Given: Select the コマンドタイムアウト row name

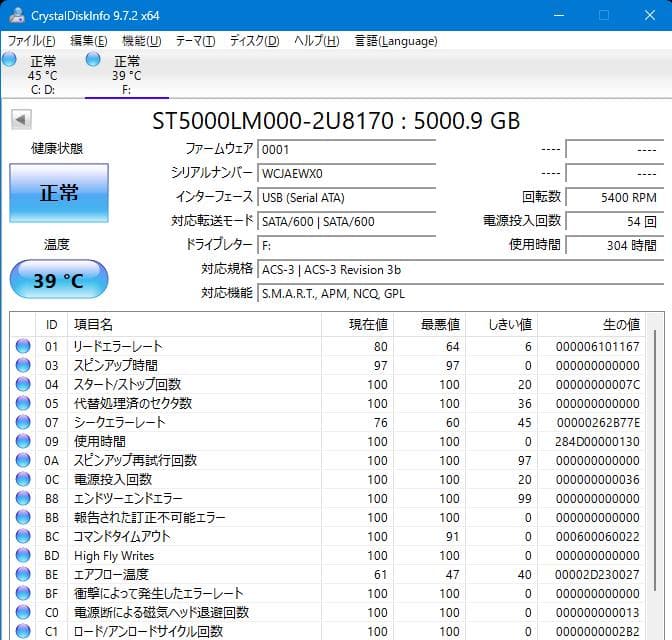Looking at the screenshot, I should pyautogui.click(x=122, y=536).
